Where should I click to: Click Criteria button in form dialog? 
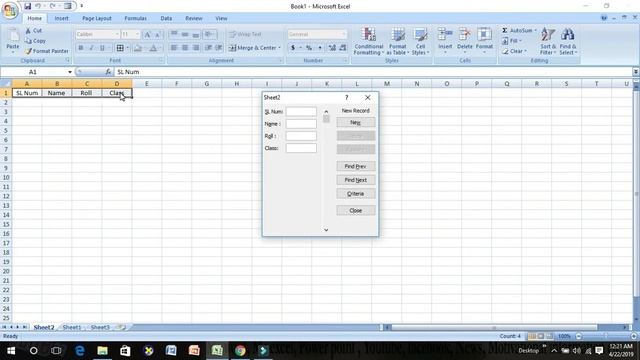click(356, 194)
